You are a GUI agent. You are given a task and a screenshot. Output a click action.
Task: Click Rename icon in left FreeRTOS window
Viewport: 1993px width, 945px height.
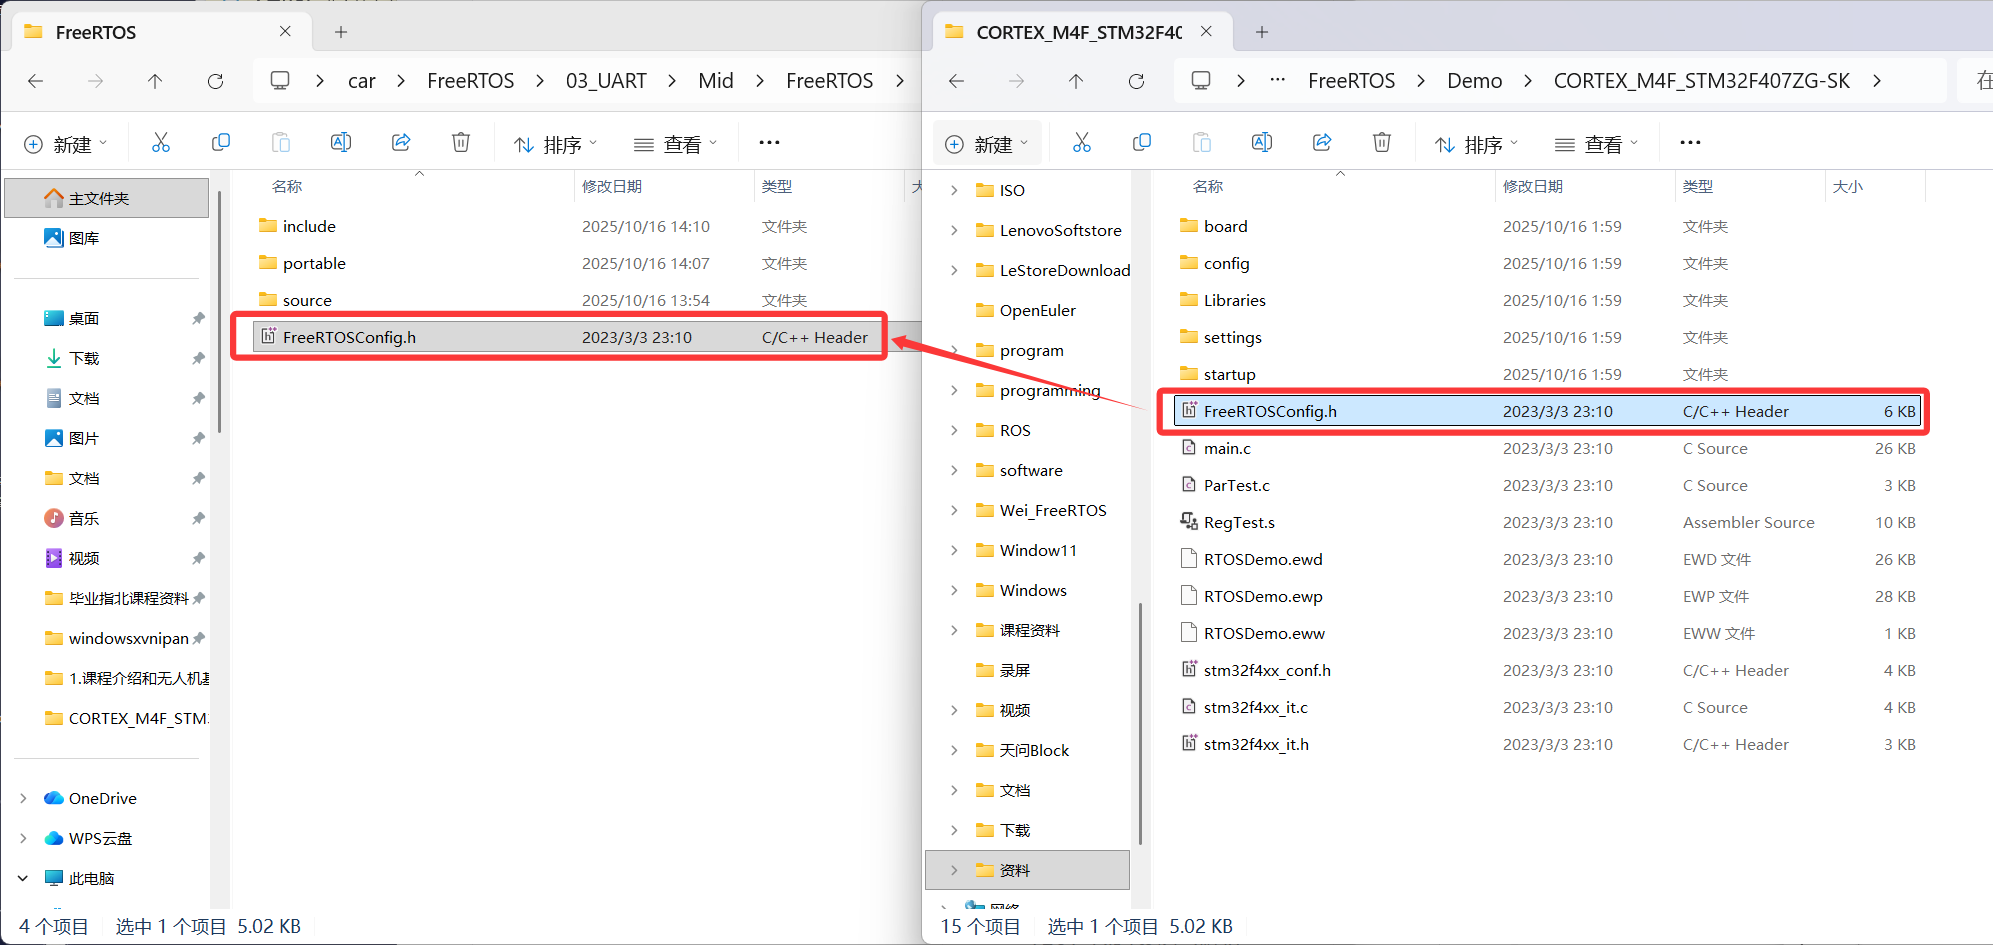341,143
